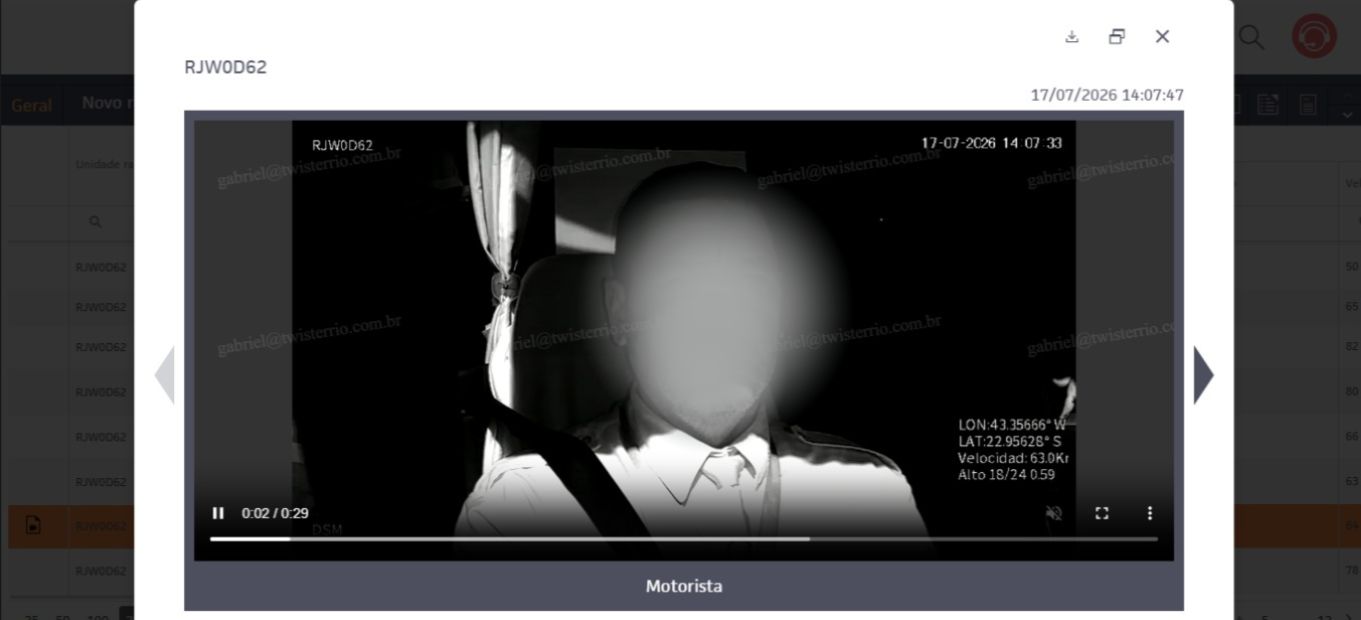
Task: Click the calculator icon in background toolbar
Action: click(x=1308, y=104)
